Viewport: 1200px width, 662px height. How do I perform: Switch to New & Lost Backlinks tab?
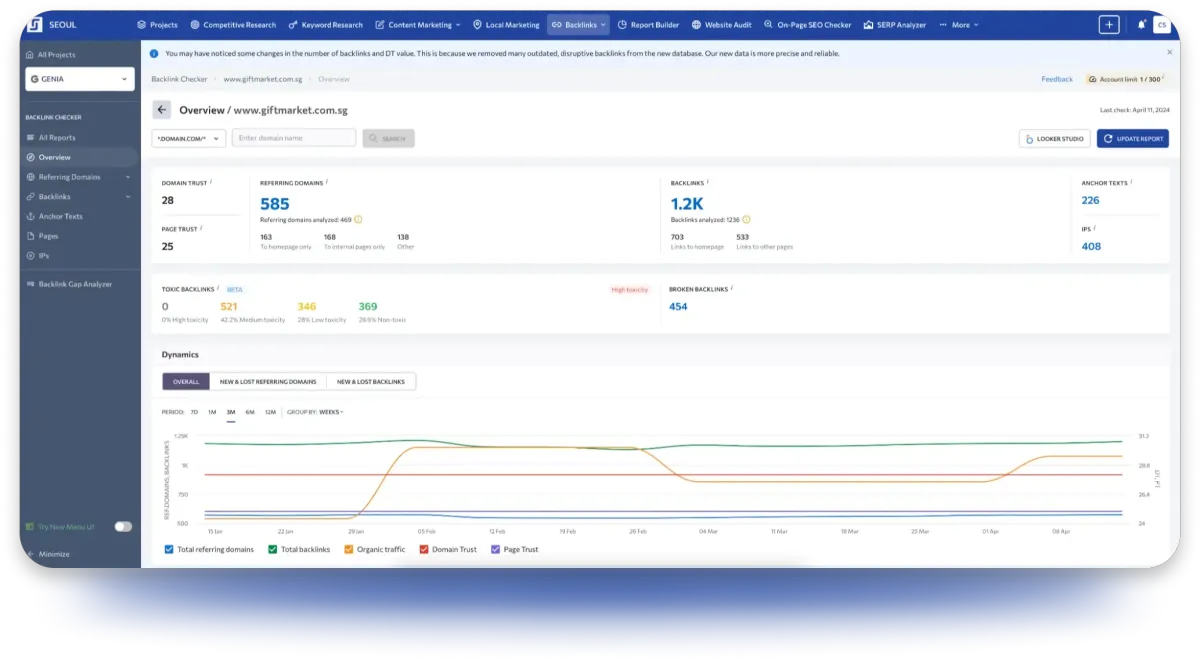[371, 381]
